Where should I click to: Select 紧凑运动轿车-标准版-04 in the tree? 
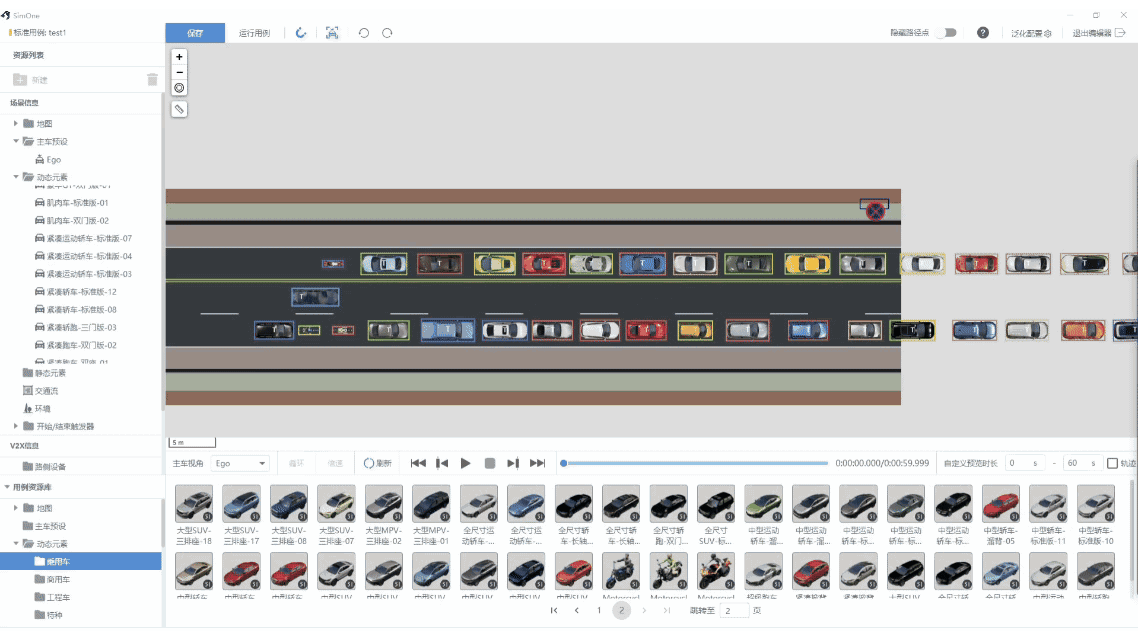[83, 256]
